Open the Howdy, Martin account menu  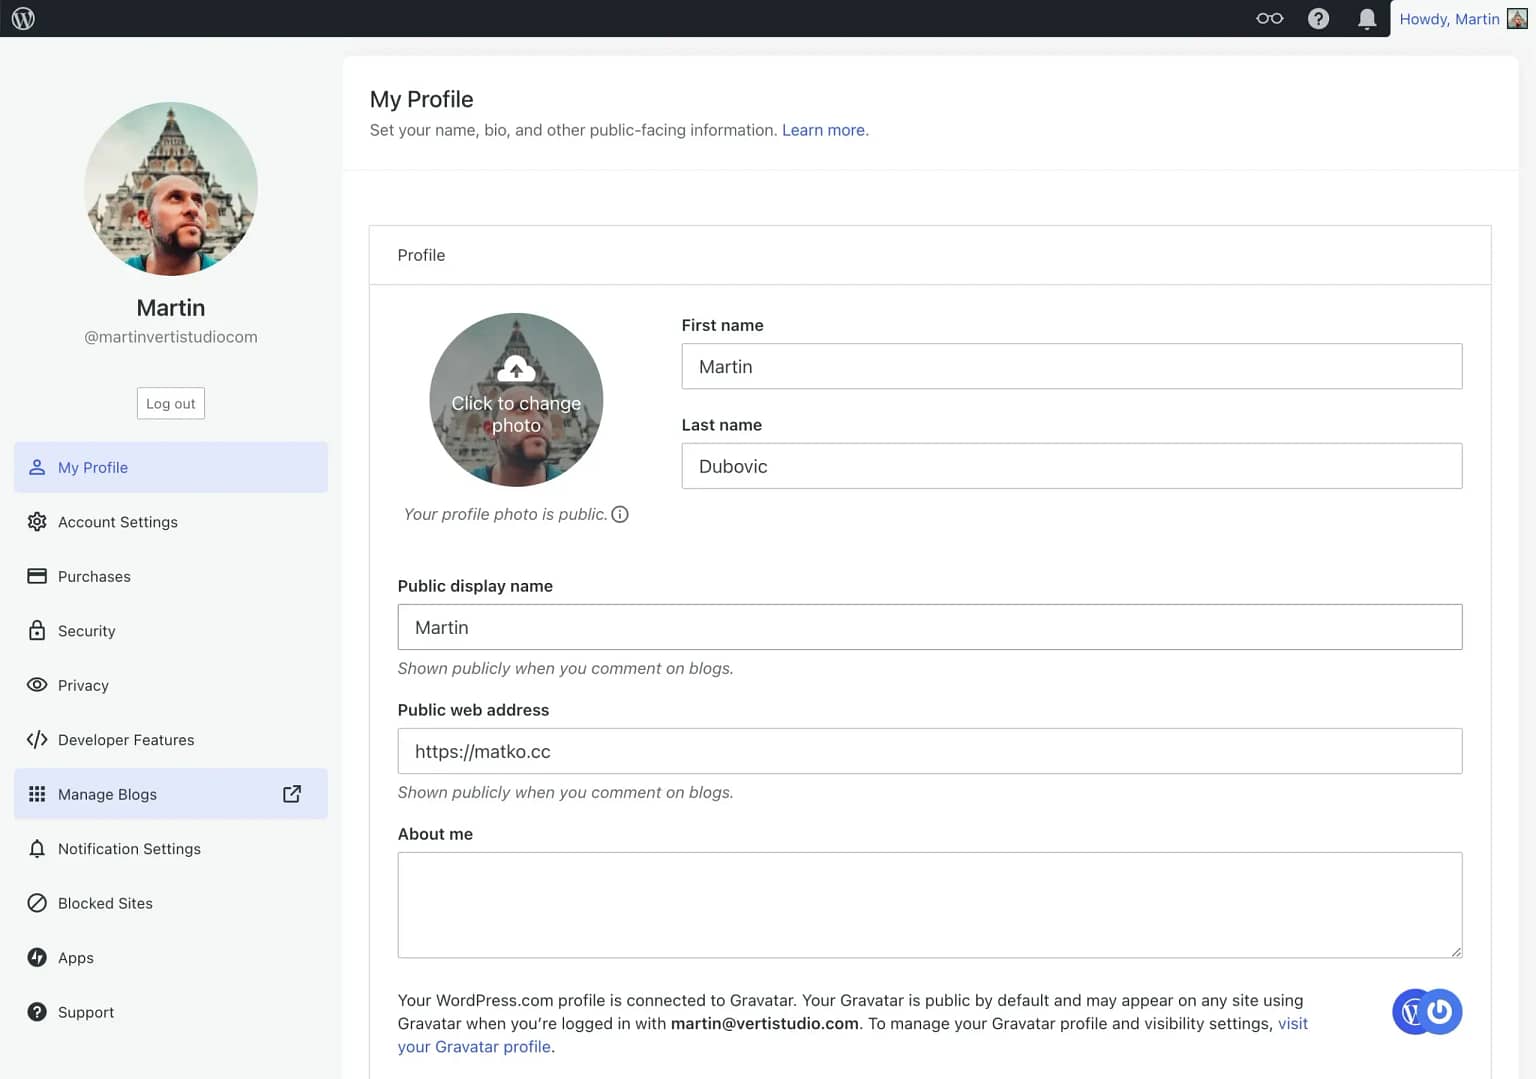(x=1462, y=18)
